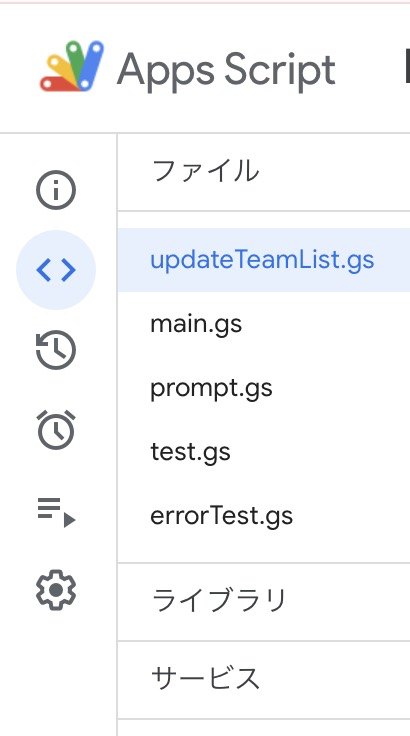Click the blank header area beside ファイル label
This screenshot has width=410, height=736.
click(336, 172)
